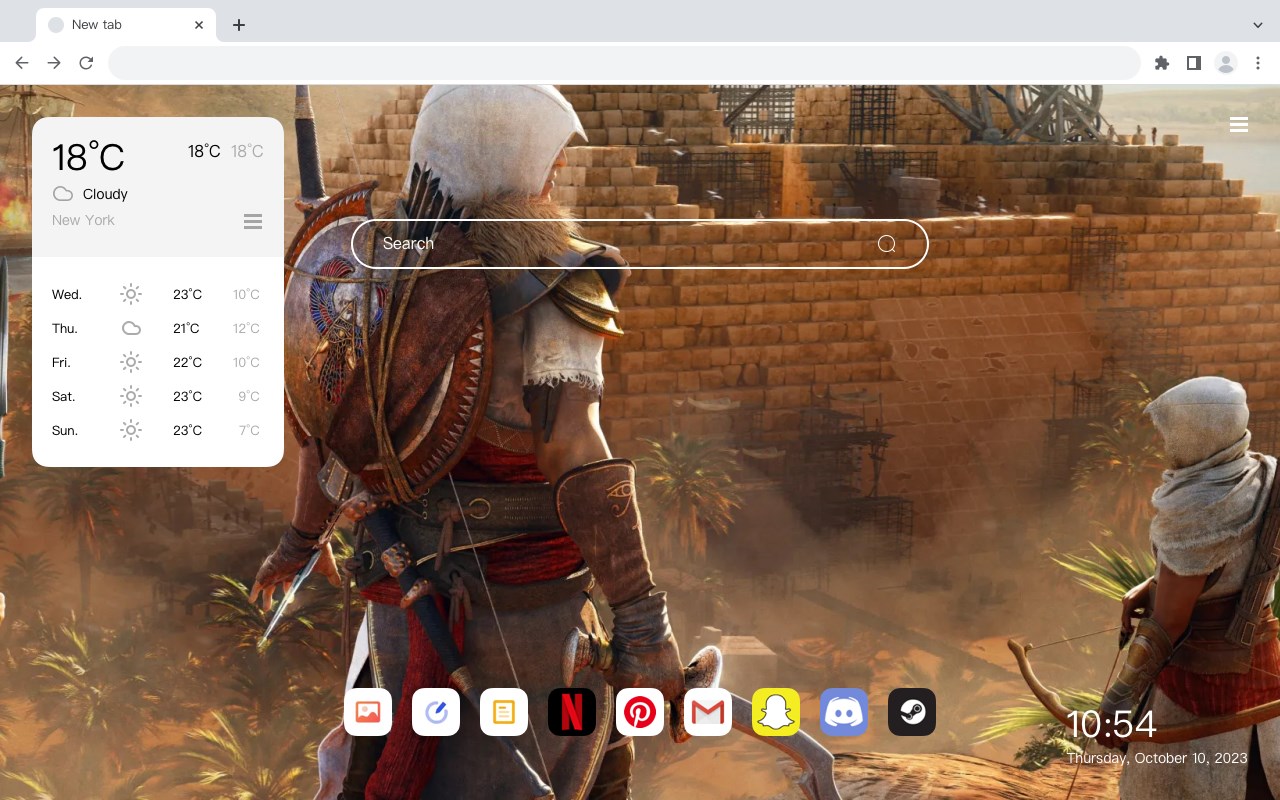Screen dimensions: 1280x800
Task: Click the Sat. forecast day label
Action: (64, 396)
